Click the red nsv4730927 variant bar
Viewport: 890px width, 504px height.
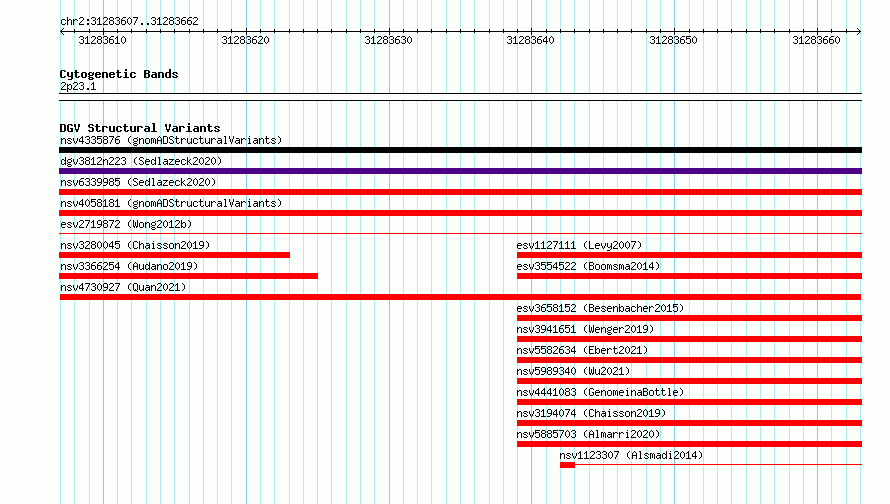tap(460, 297)
